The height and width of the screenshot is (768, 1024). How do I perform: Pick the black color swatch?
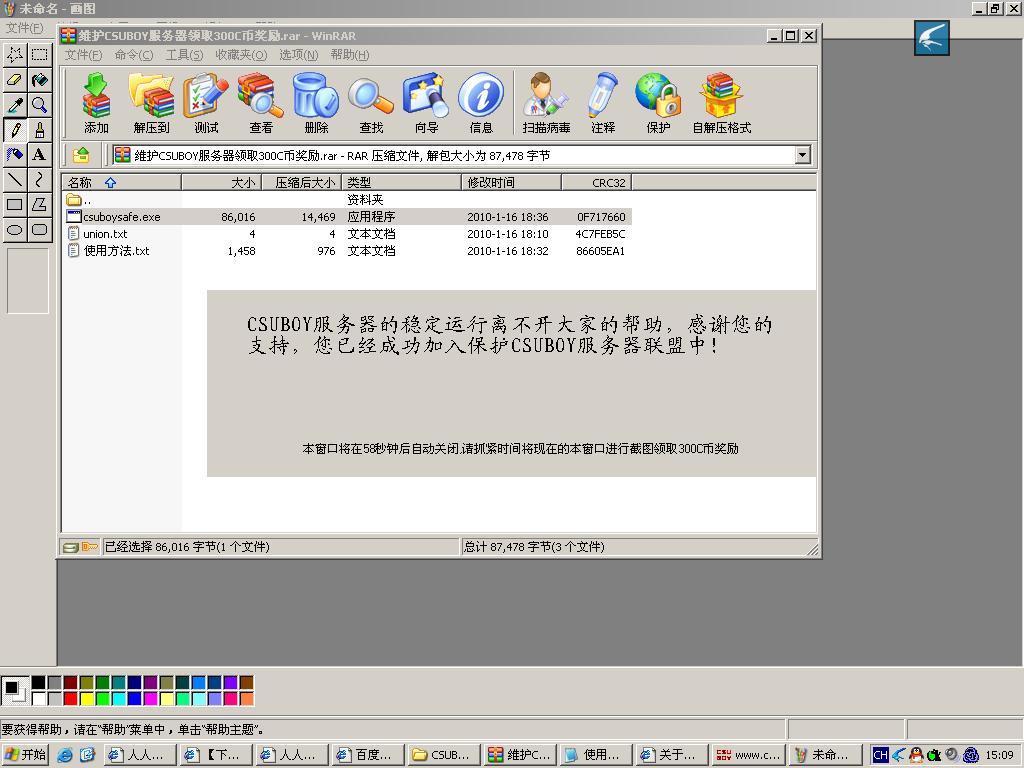click(x=39, y=683)
